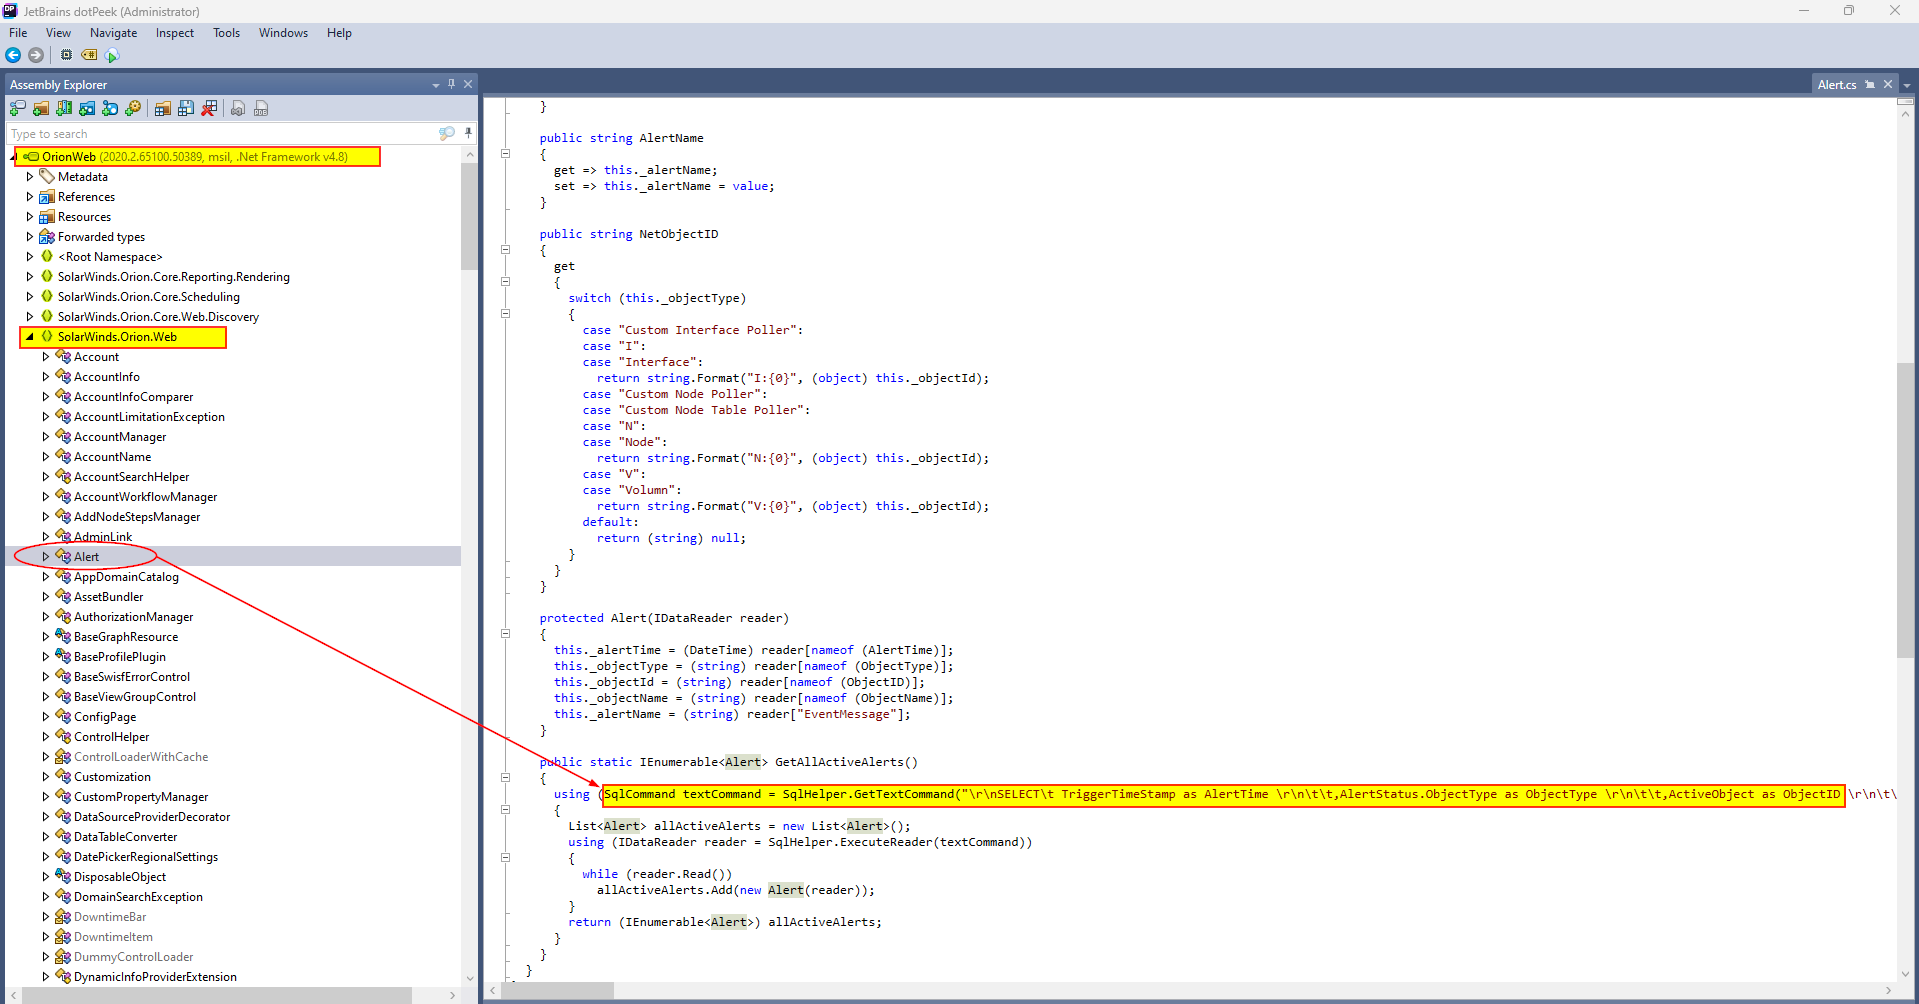Expand the Alert class node
The image size is (1919, 1004).
[46, 556]
